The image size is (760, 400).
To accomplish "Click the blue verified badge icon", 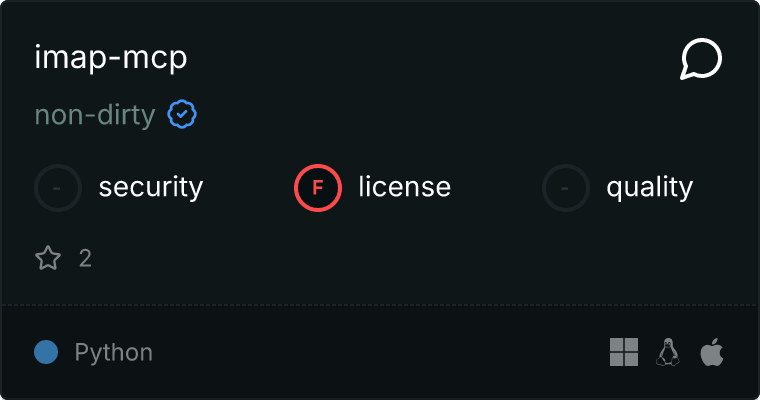I will (x=181, y=115).
